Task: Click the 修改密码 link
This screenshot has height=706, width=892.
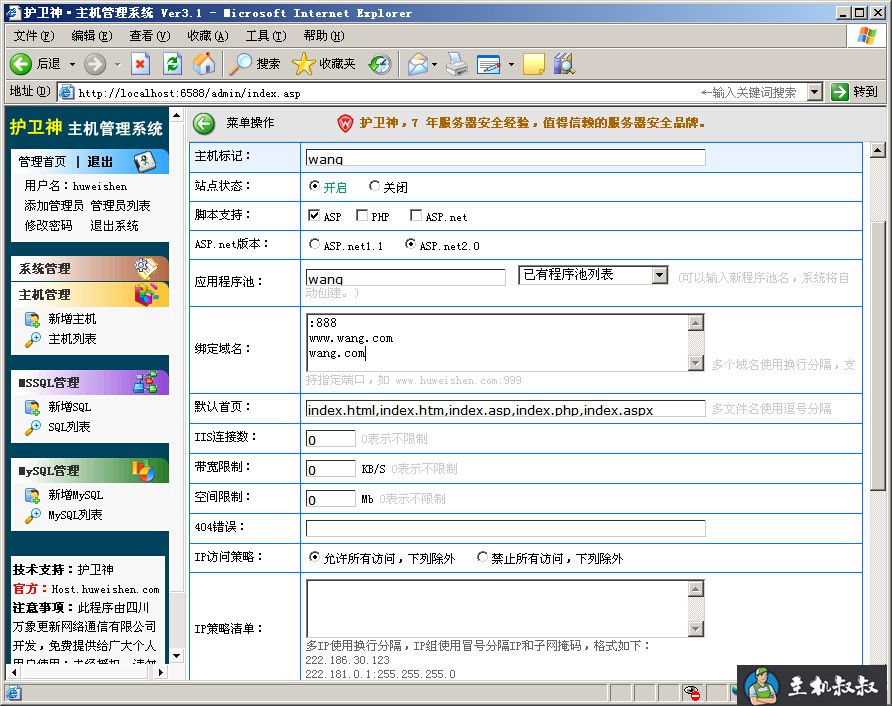Action: [48, 226]
